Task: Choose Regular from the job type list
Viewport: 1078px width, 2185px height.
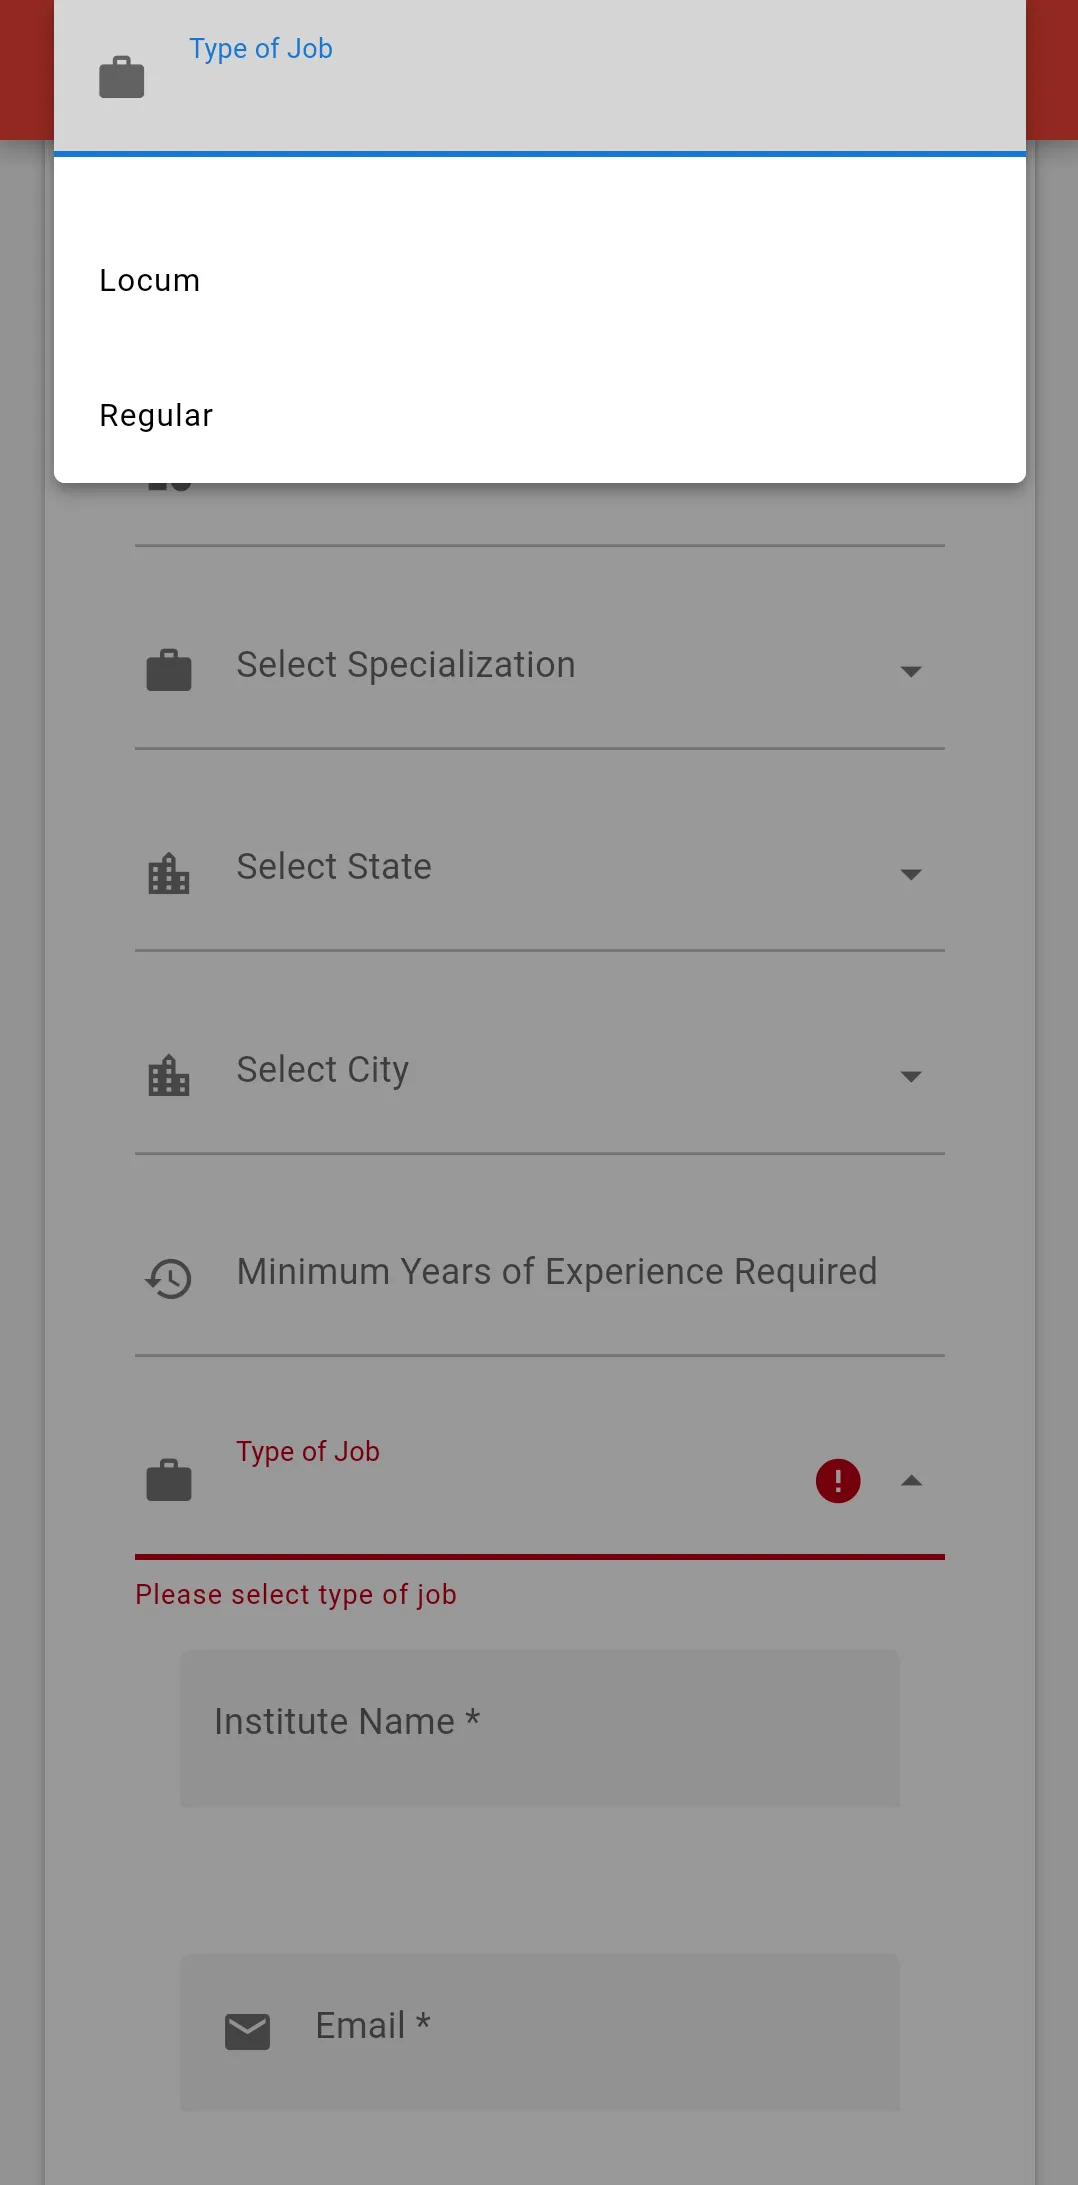Action: coord(156,416)
